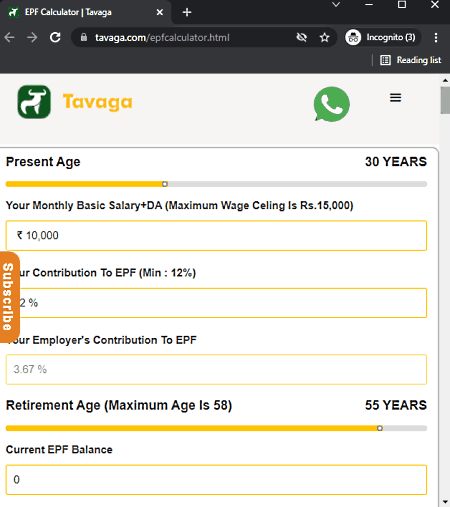This screenshot has width=450, height=507.
Task: Close the EPF Calculator tab
Action: click(160, 12)
